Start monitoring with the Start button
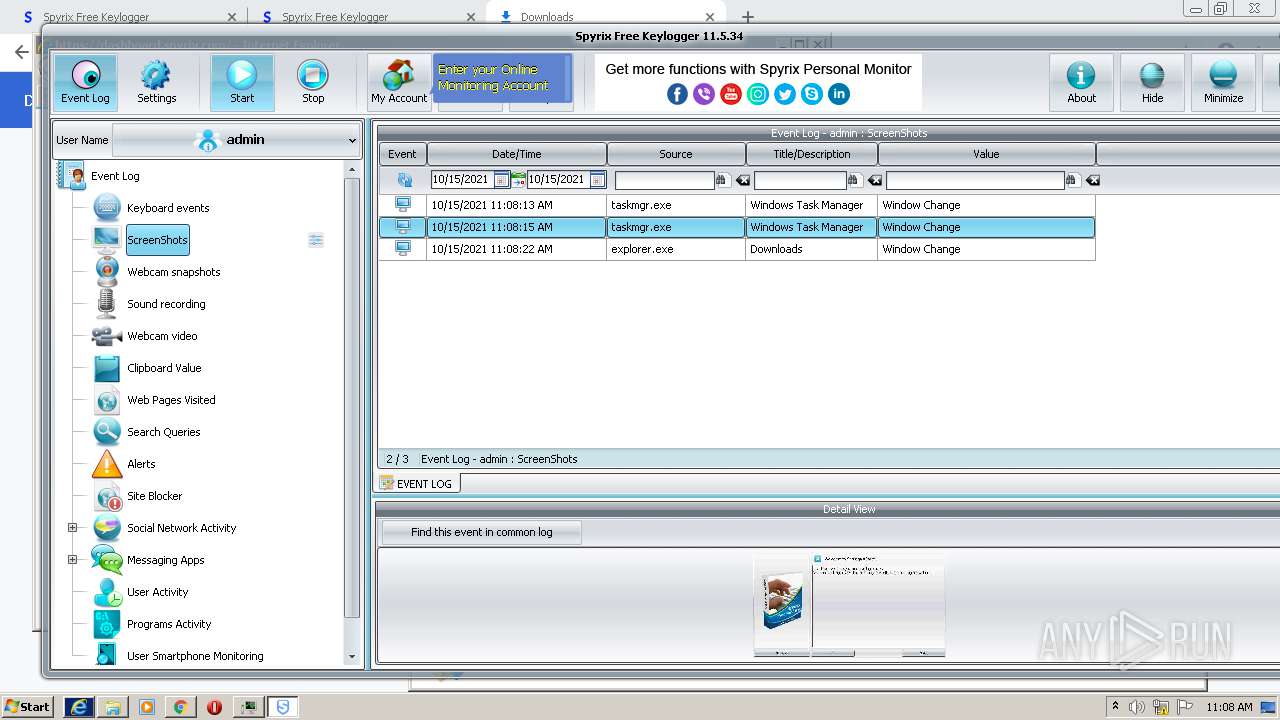This screenshot has width=1280, height=720. point(242,82)
